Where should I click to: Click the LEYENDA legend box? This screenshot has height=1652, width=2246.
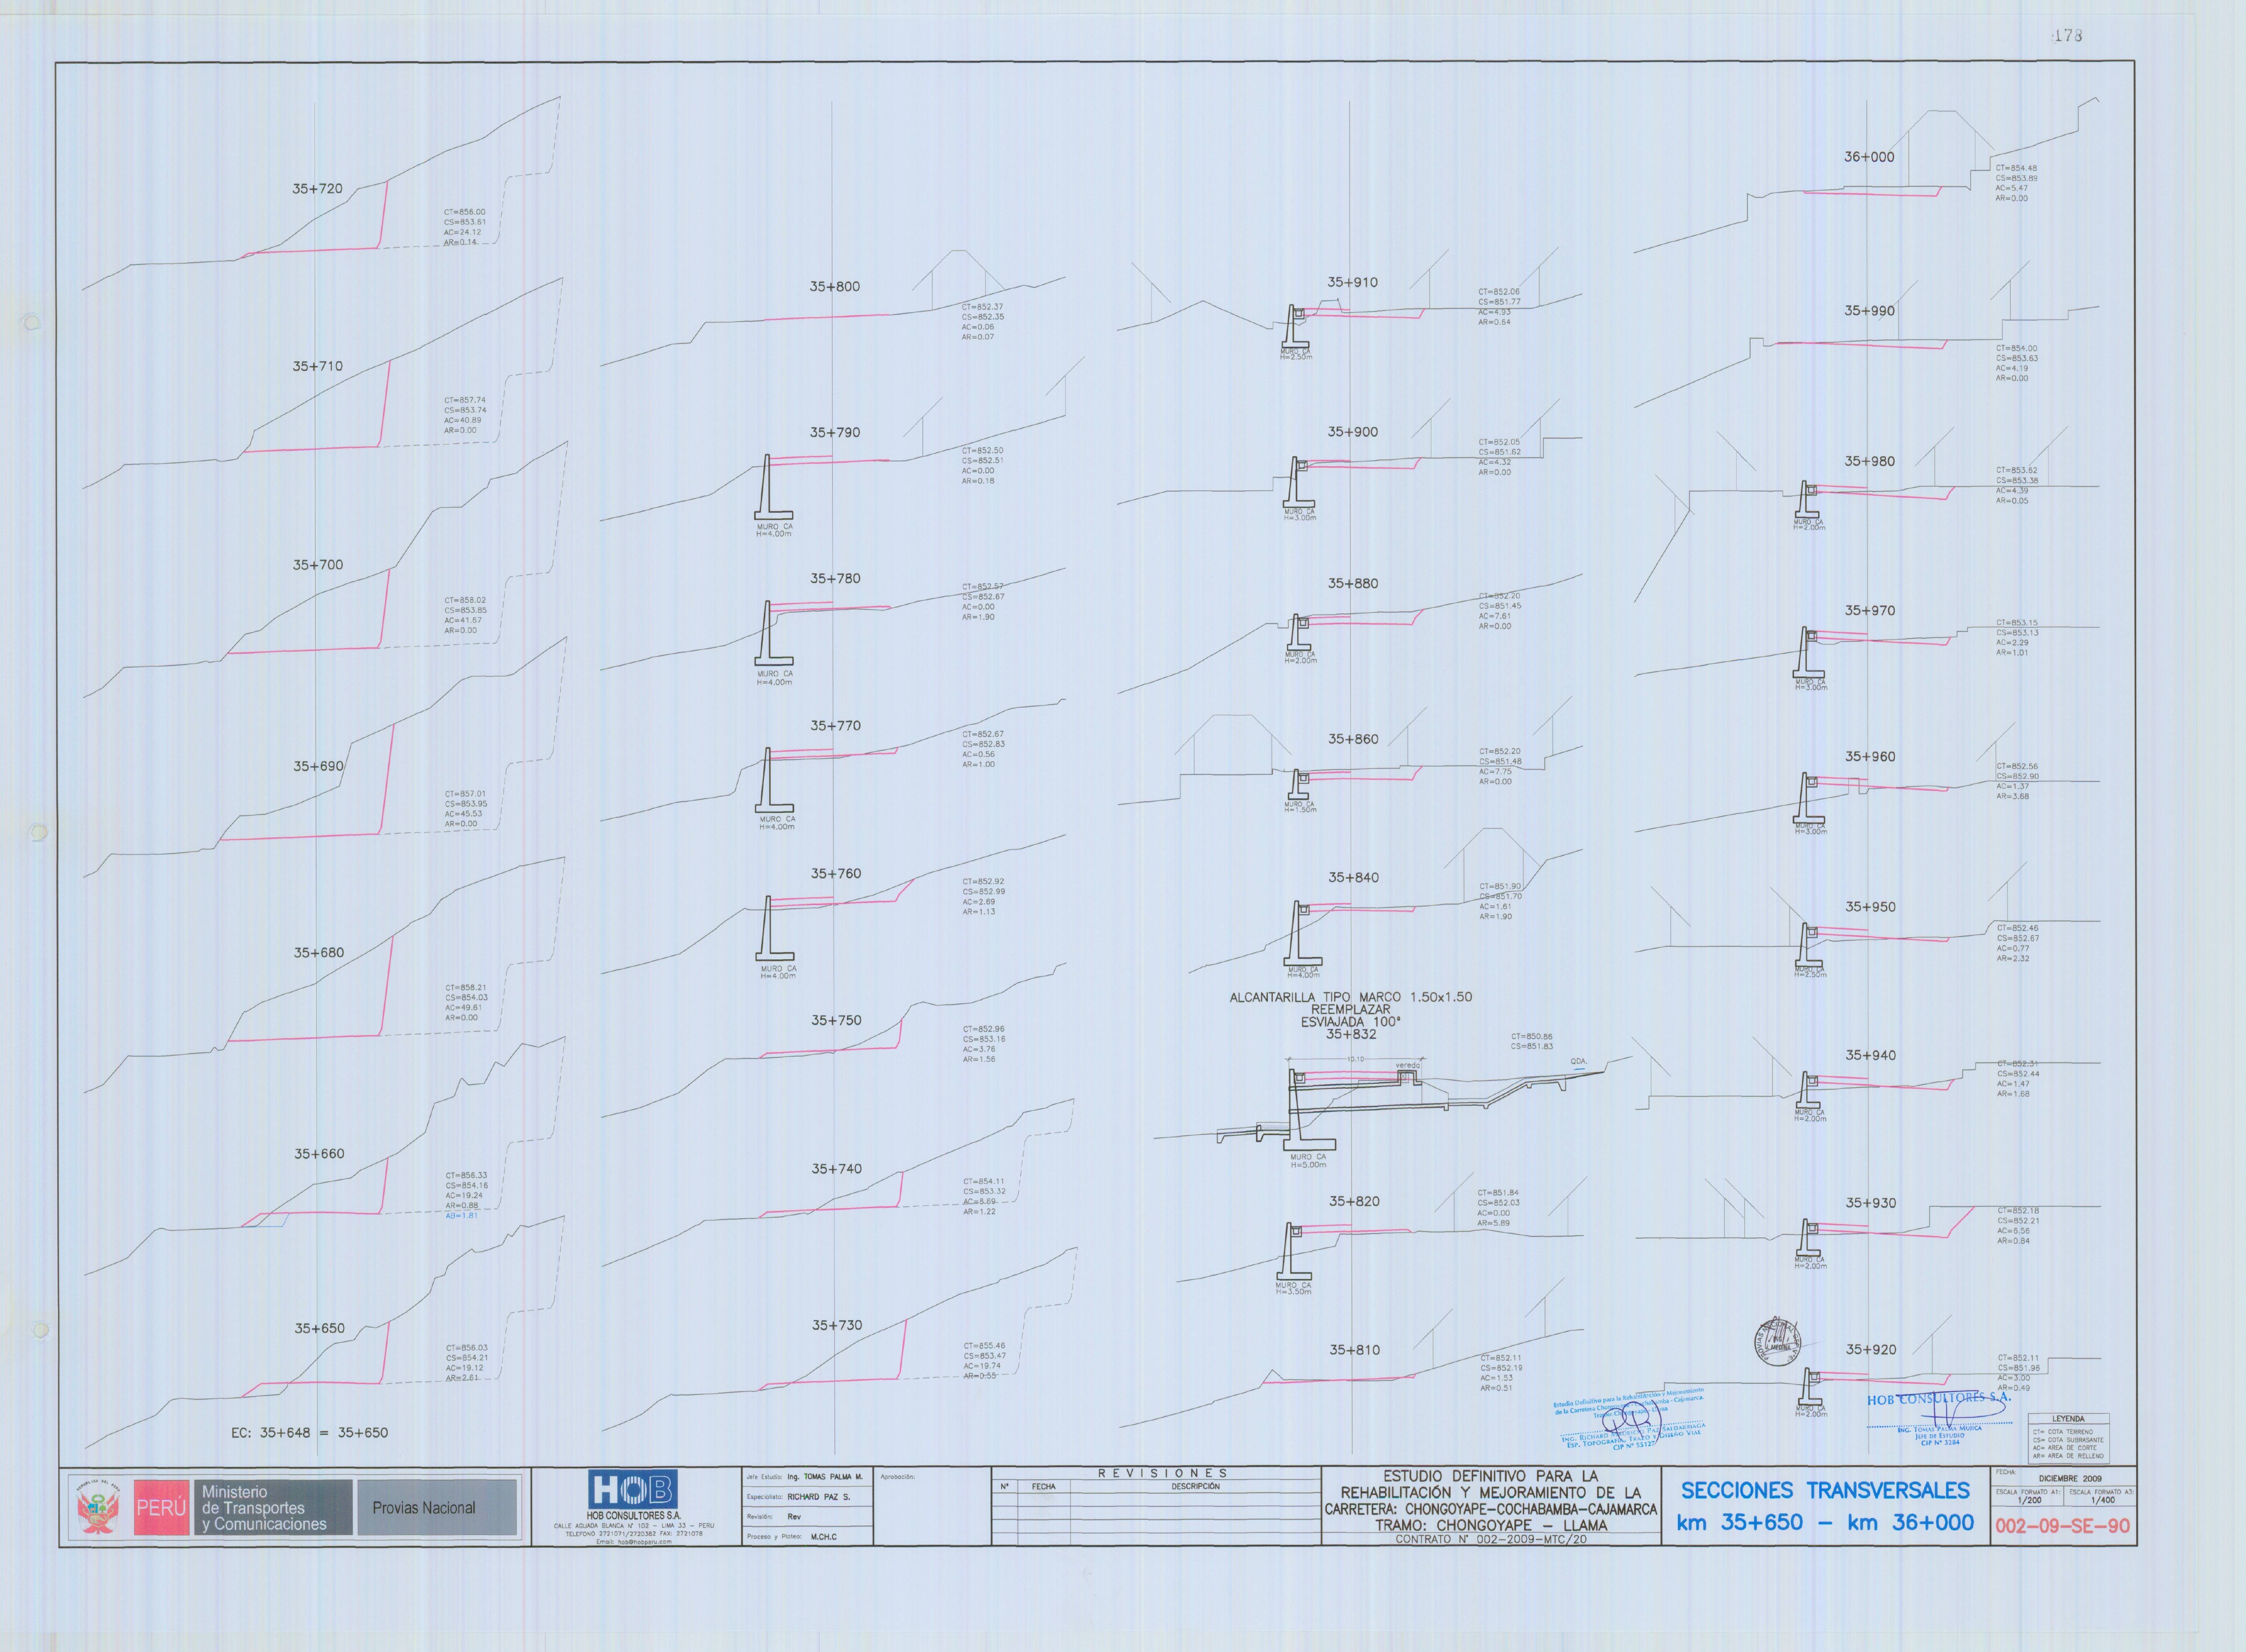(2068, 1438)
